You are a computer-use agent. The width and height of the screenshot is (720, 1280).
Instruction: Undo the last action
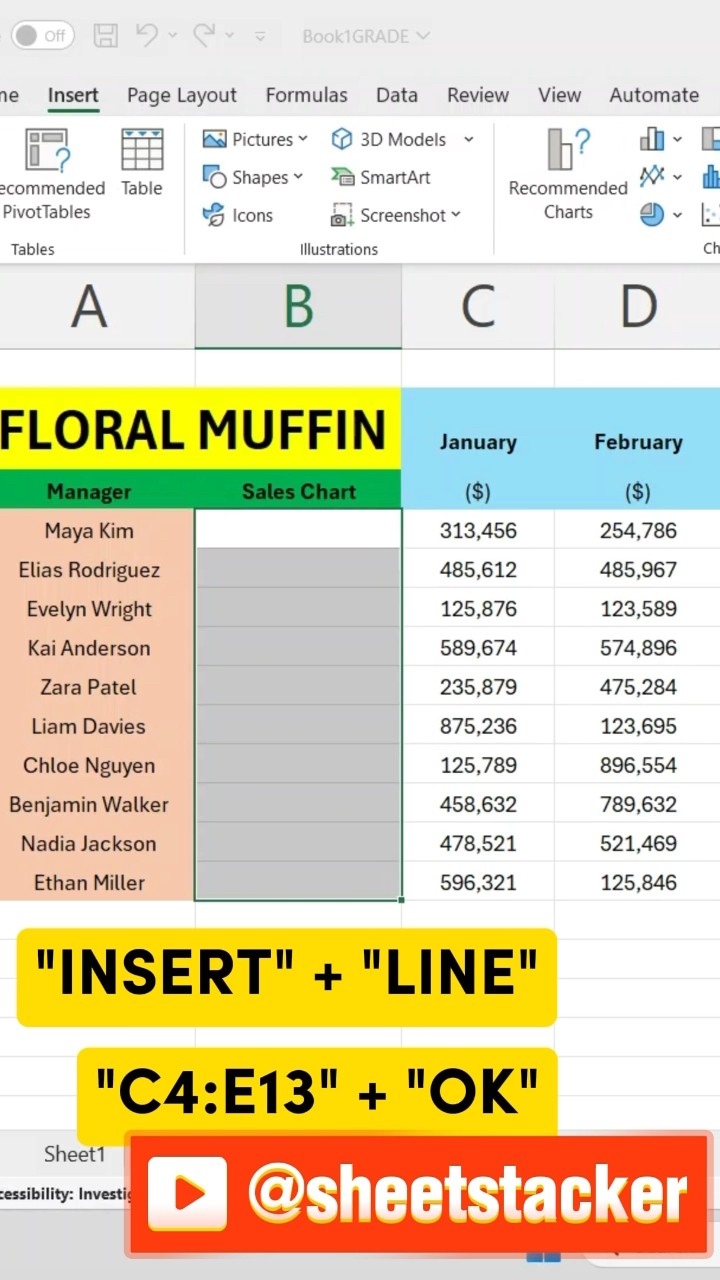point(147,36)
